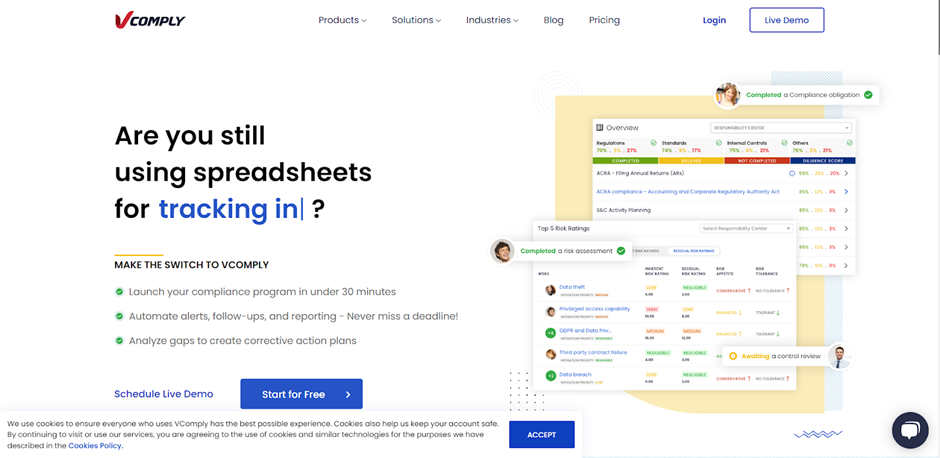Click the Standards check icon
Screen dimensions: 940x458
pos(719,143)
